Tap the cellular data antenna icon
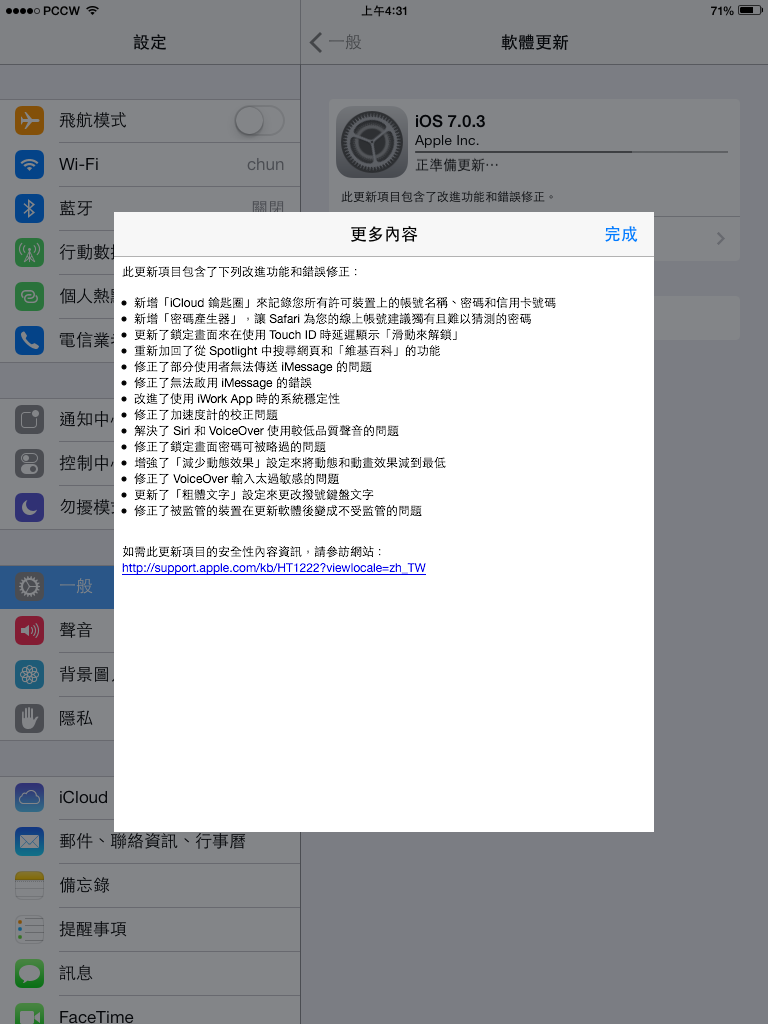Image resolution: width=768 pixels, height=1024 pixels. click(x=29, y=252)
